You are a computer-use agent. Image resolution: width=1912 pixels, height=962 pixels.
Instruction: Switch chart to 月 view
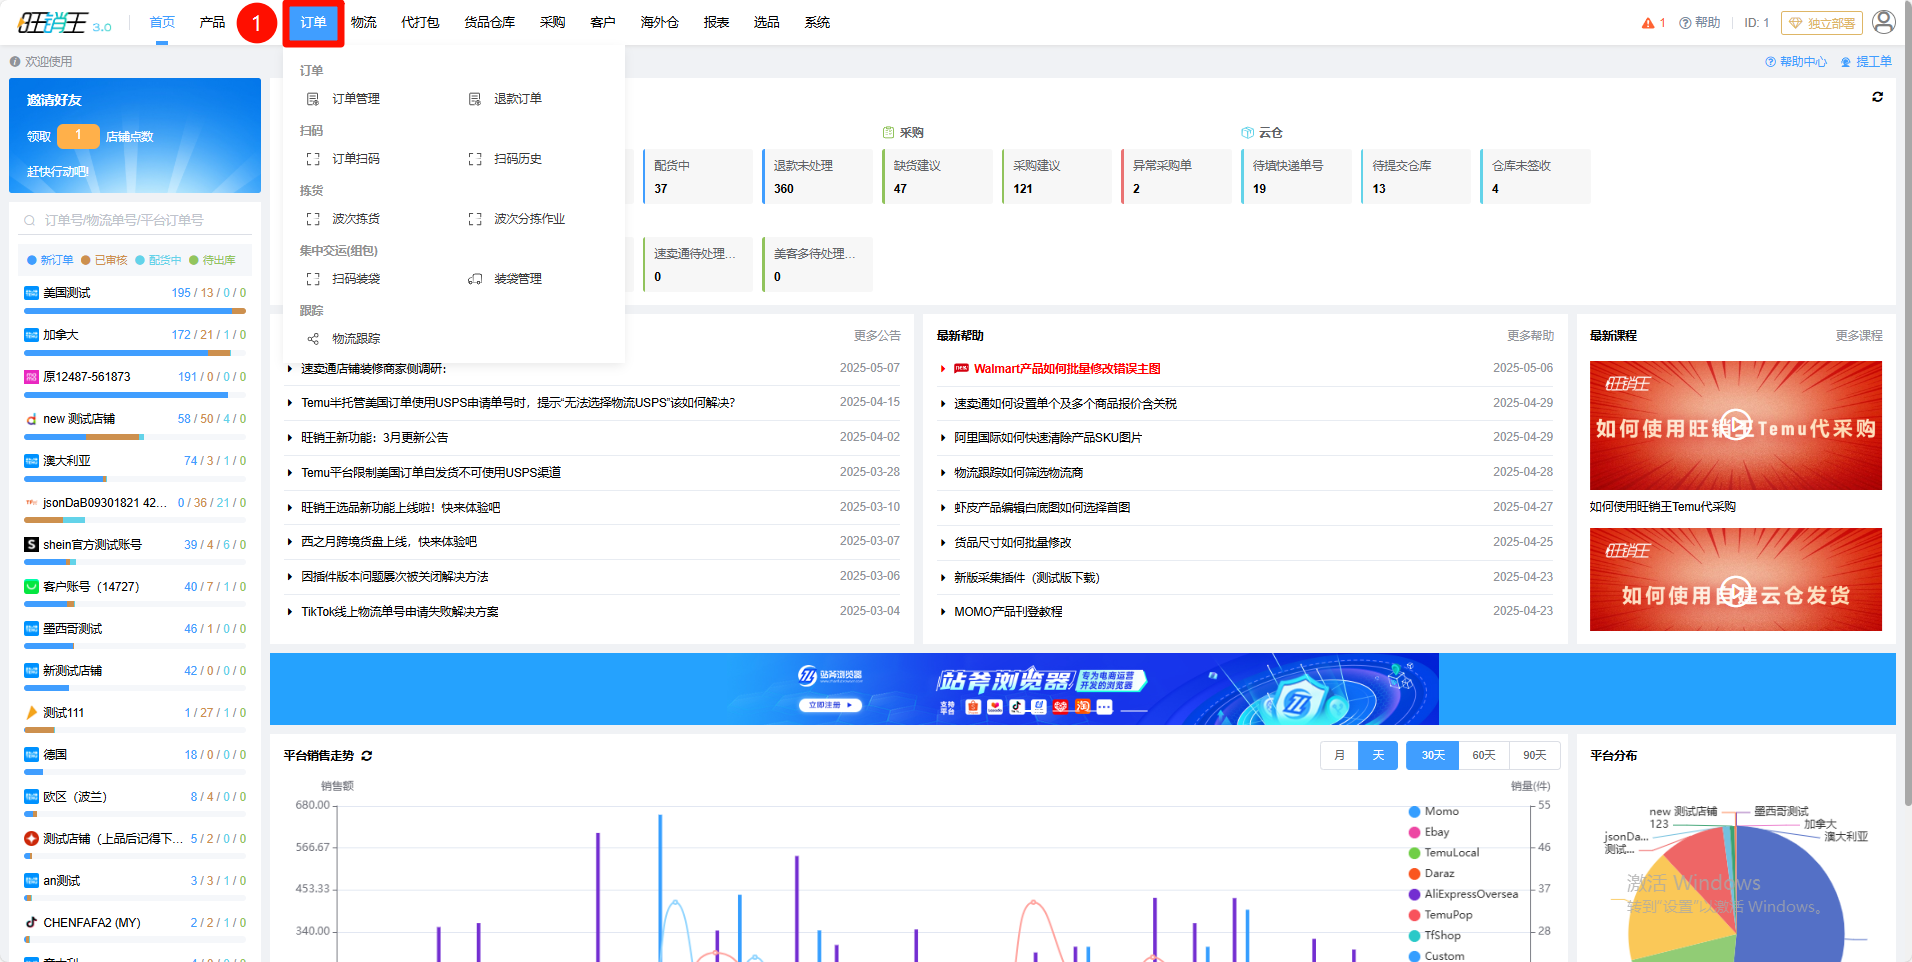pyautogui.click(x=1339, y=755)
